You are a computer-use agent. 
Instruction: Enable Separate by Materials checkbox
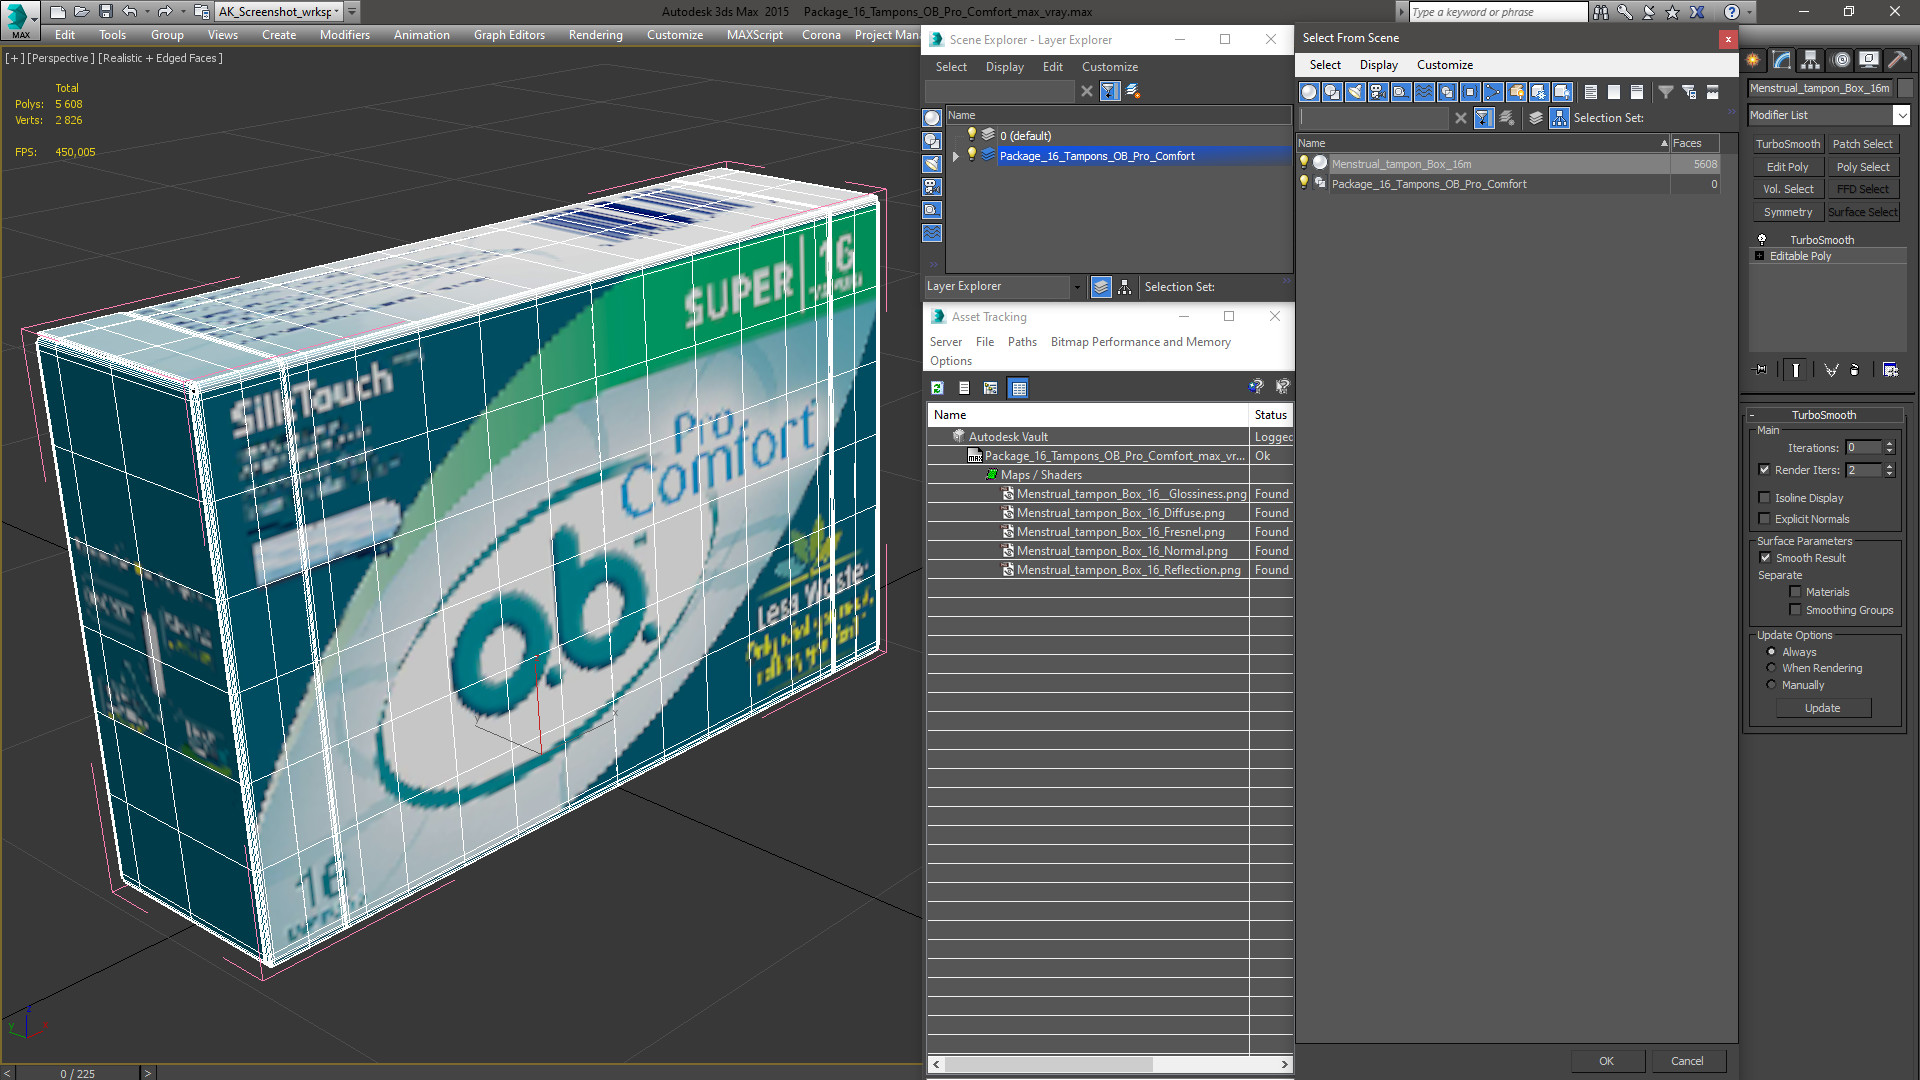pyautogui.click(x=1795, y=592)
